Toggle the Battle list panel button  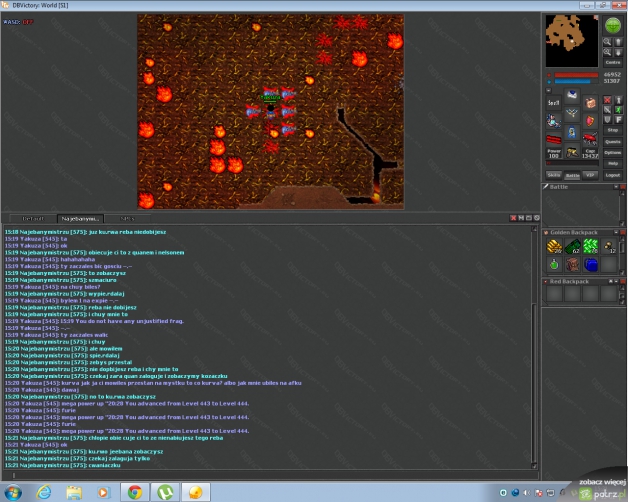pyautogui.click(x=572, y=174)
